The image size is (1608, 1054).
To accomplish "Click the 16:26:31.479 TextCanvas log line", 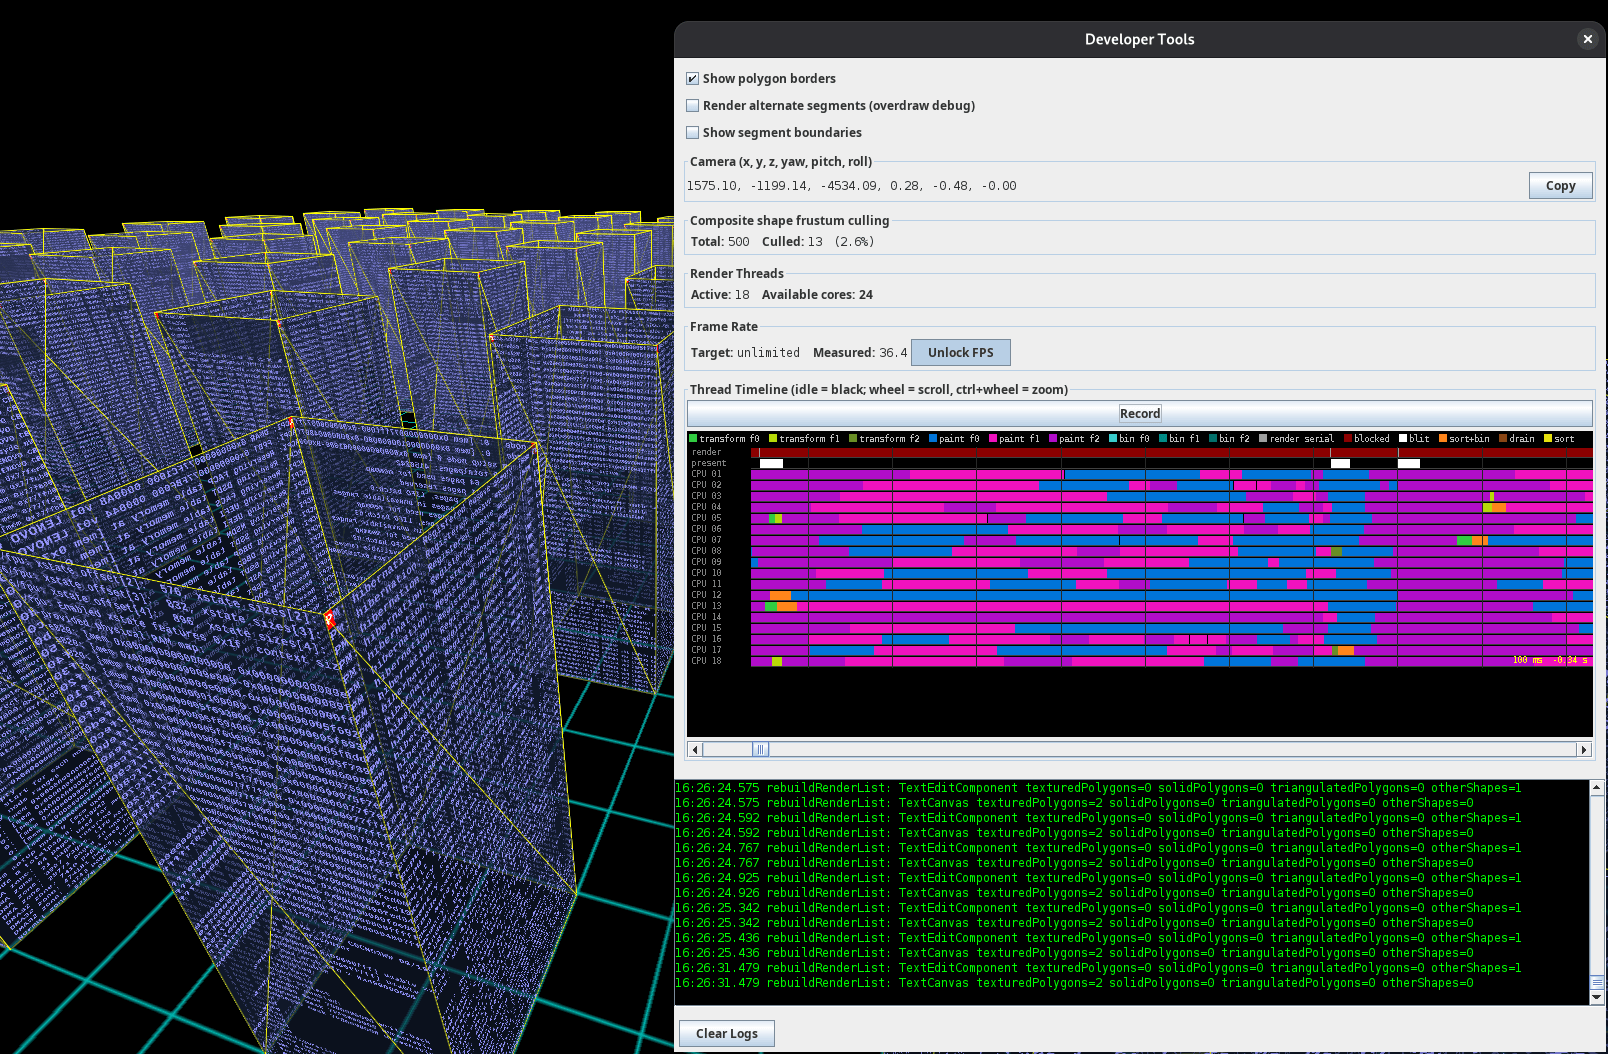I will [1074, 983].
